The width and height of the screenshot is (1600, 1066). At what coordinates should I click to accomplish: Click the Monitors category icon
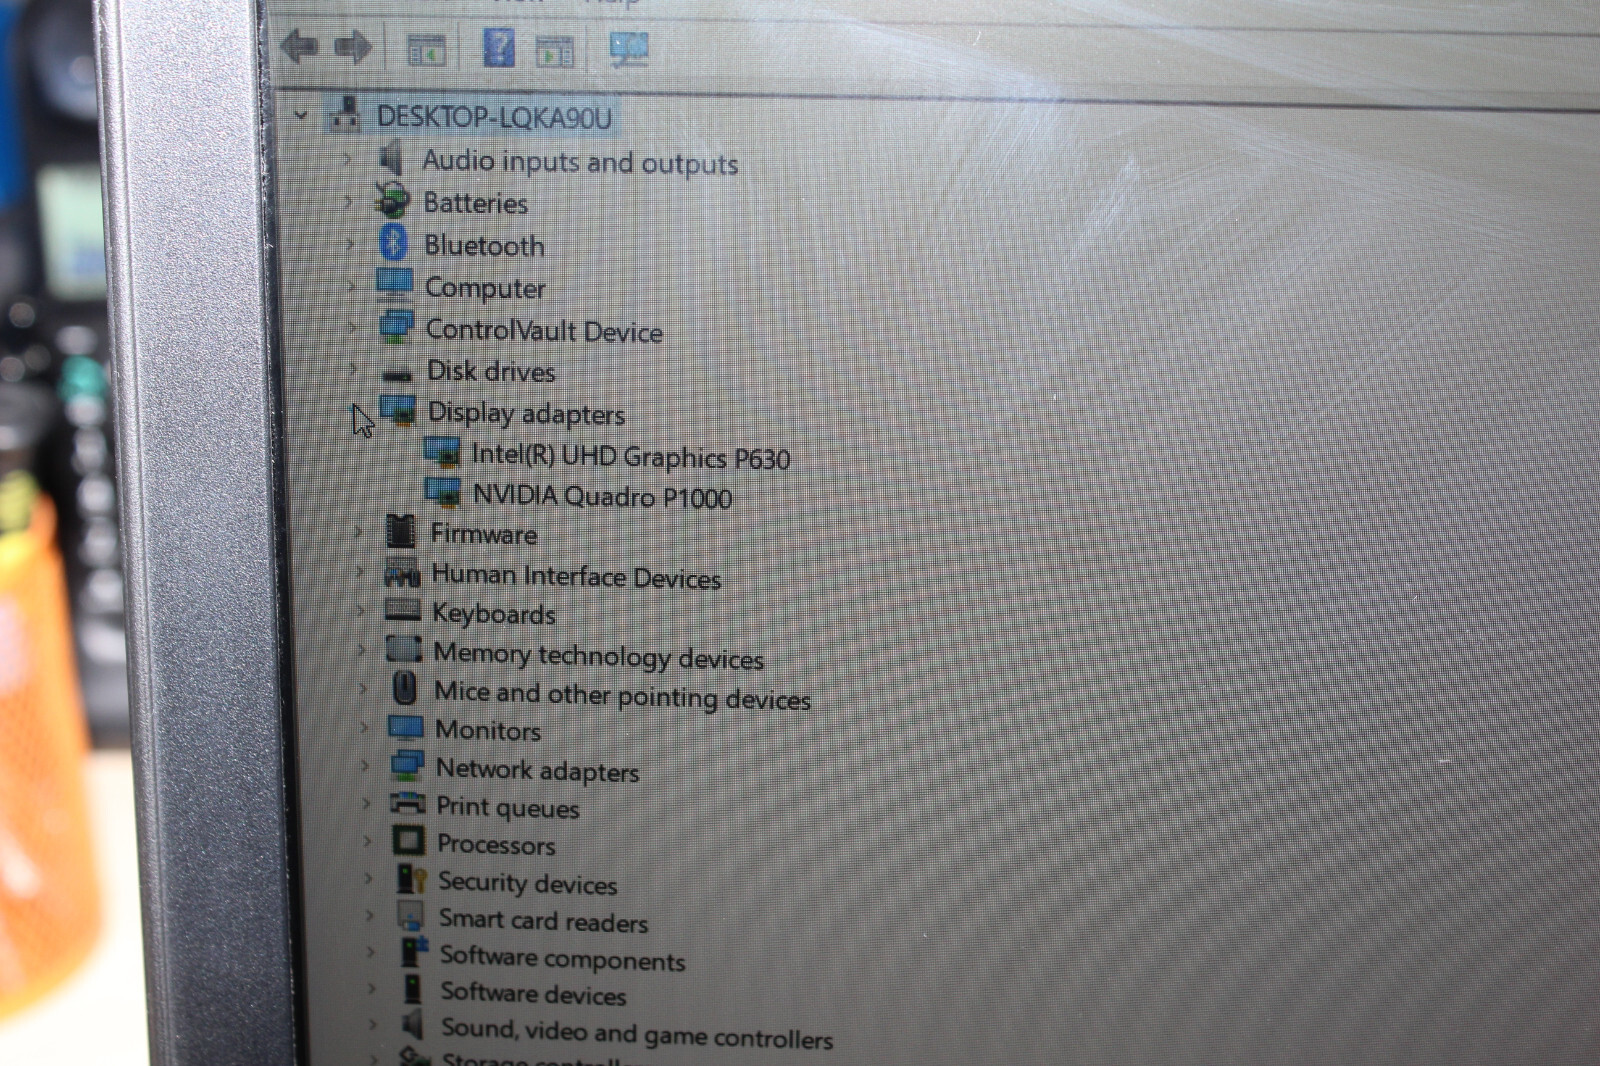click(406, 727)
